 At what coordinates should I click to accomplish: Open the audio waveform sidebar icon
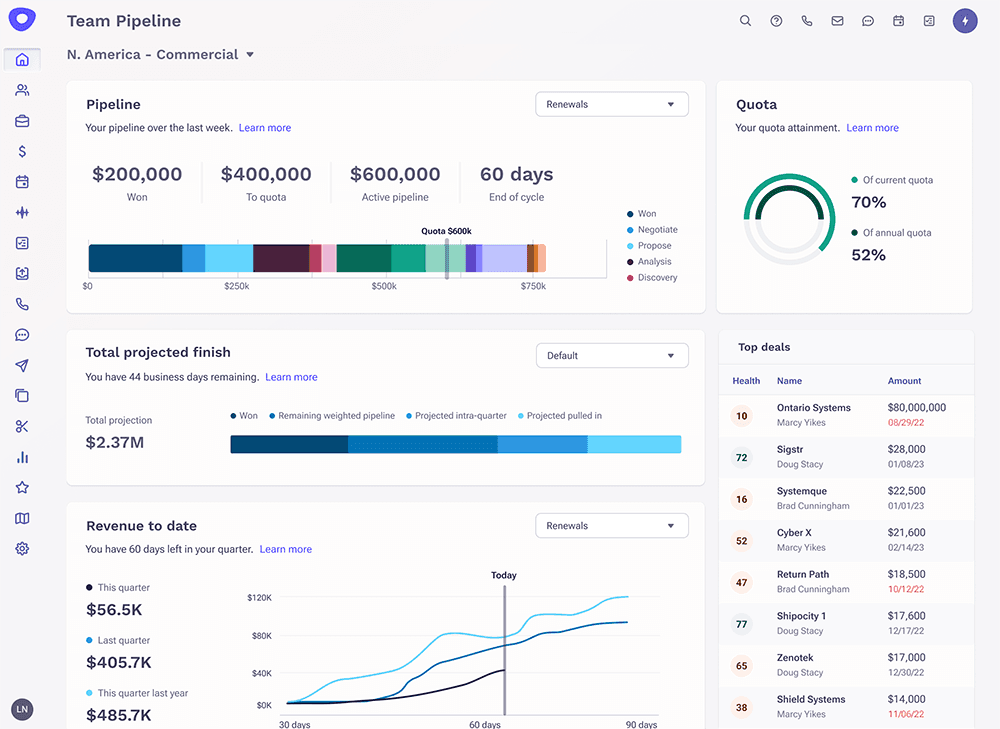click(x=22, y=213)
